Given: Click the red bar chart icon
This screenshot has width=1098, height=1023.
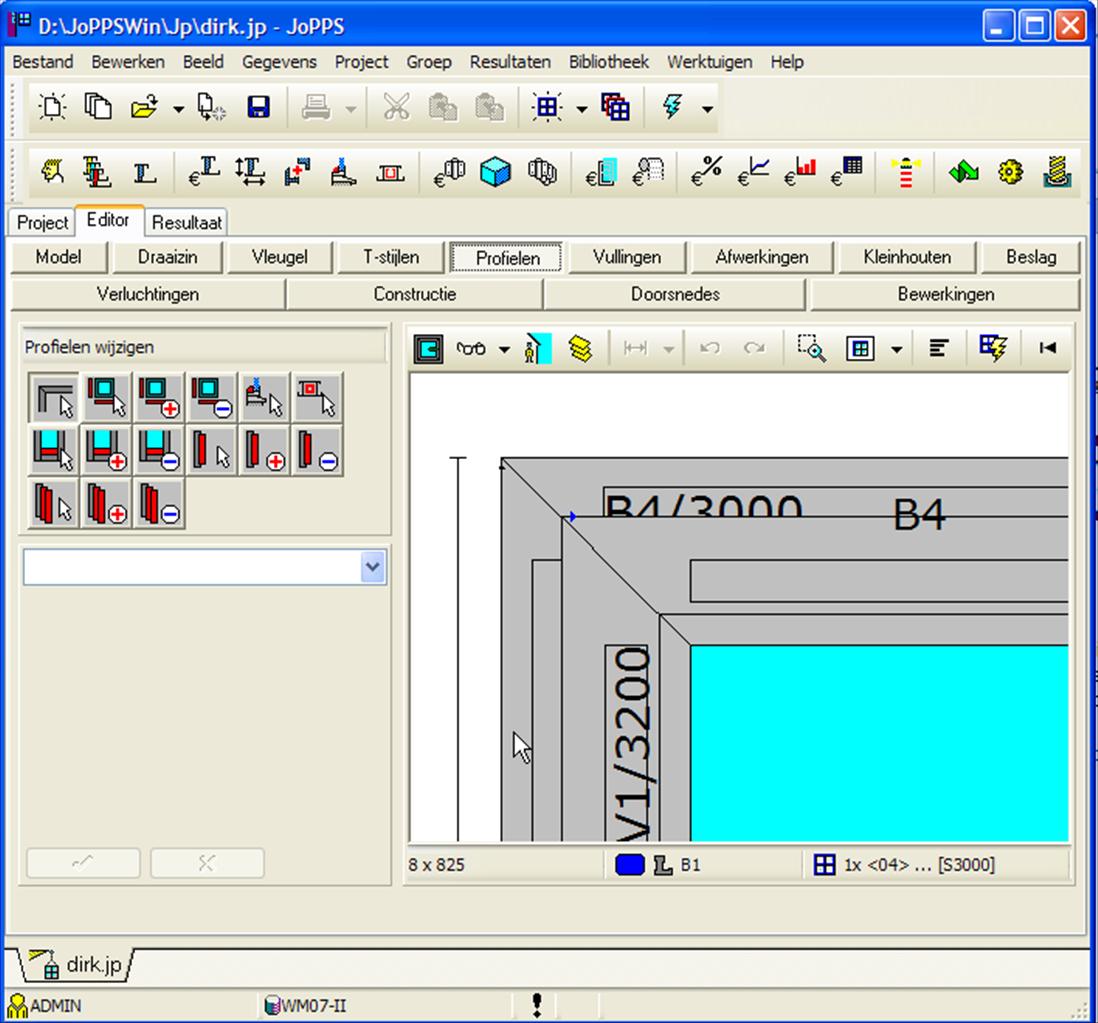Looking at the screenshot, I should coord(800,172).
